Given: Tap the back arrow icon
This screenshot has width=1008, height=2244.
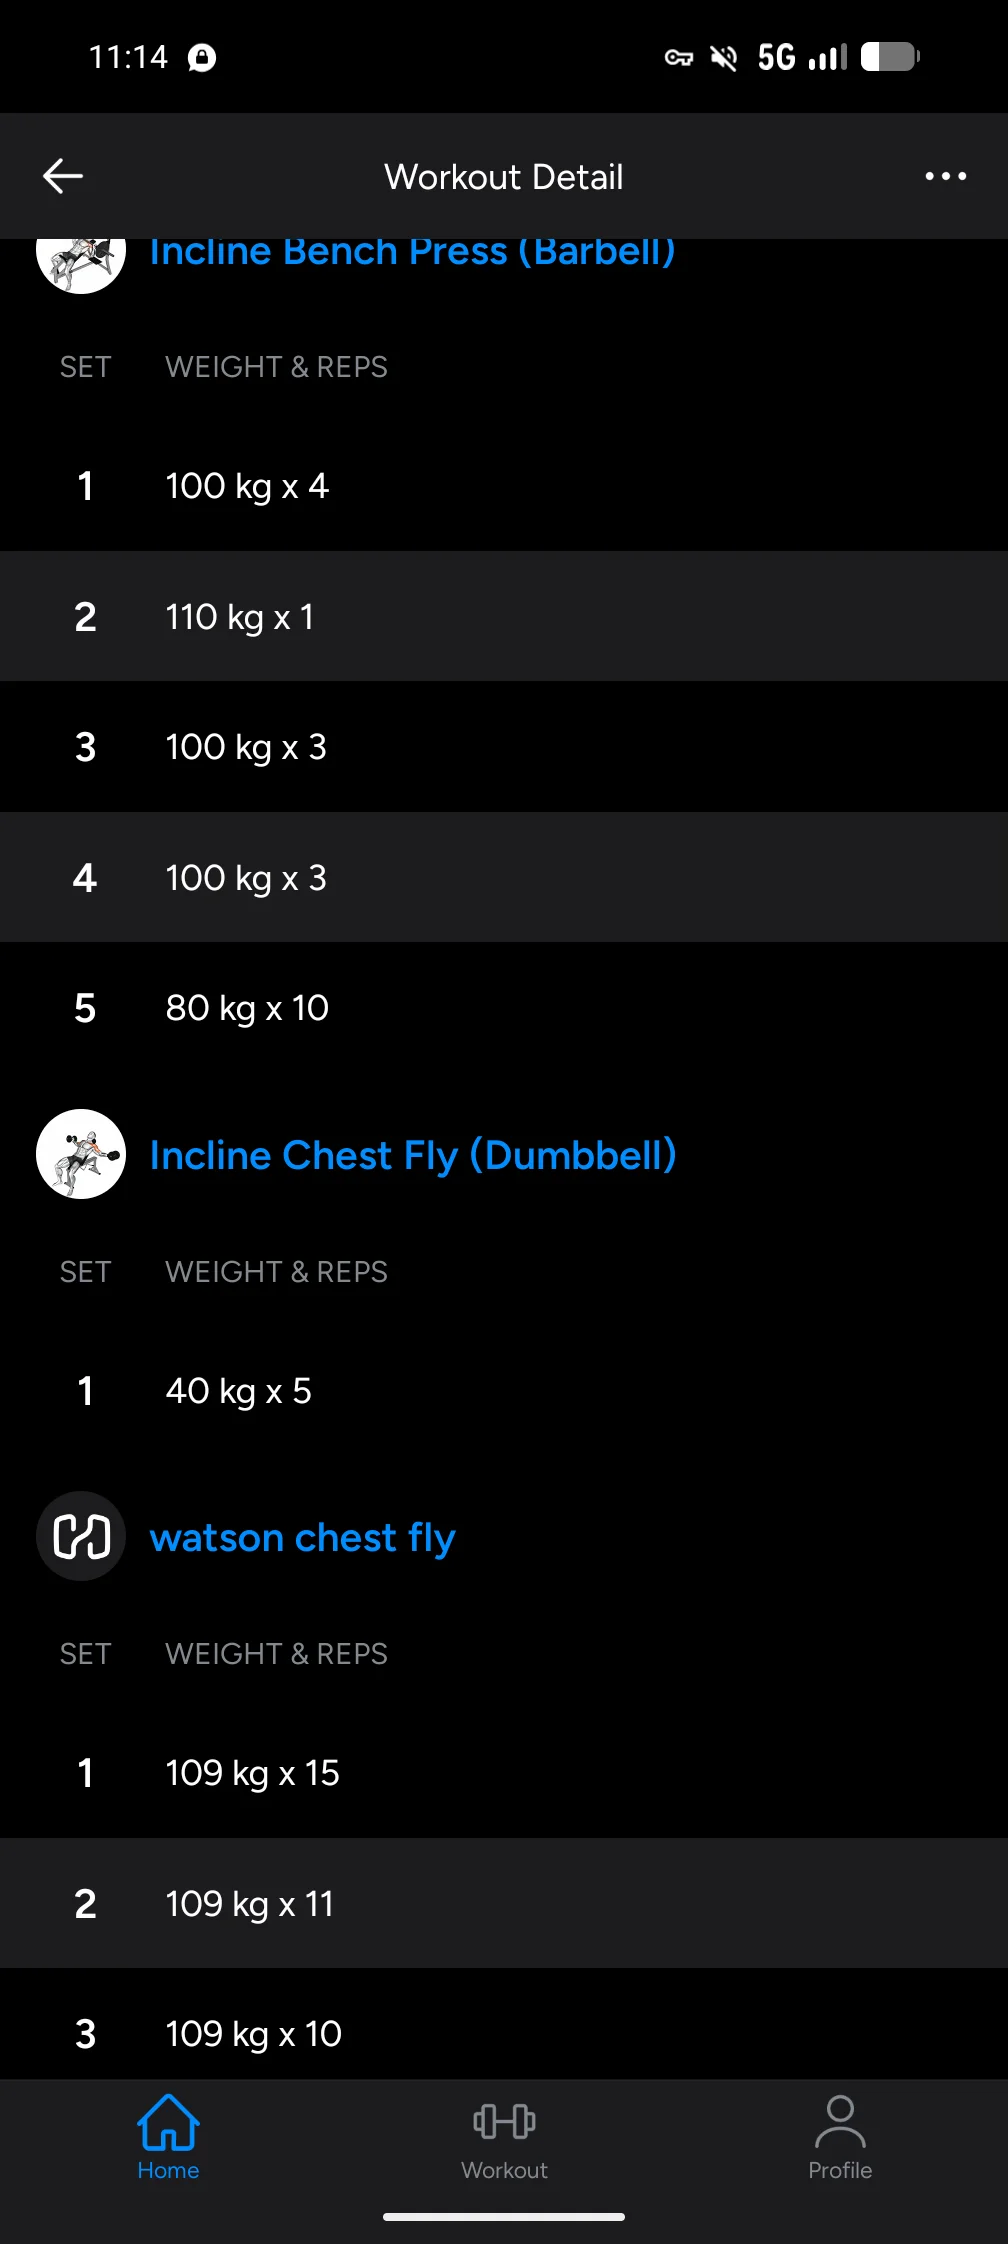Looking at the screenshot, I should 63,176.
